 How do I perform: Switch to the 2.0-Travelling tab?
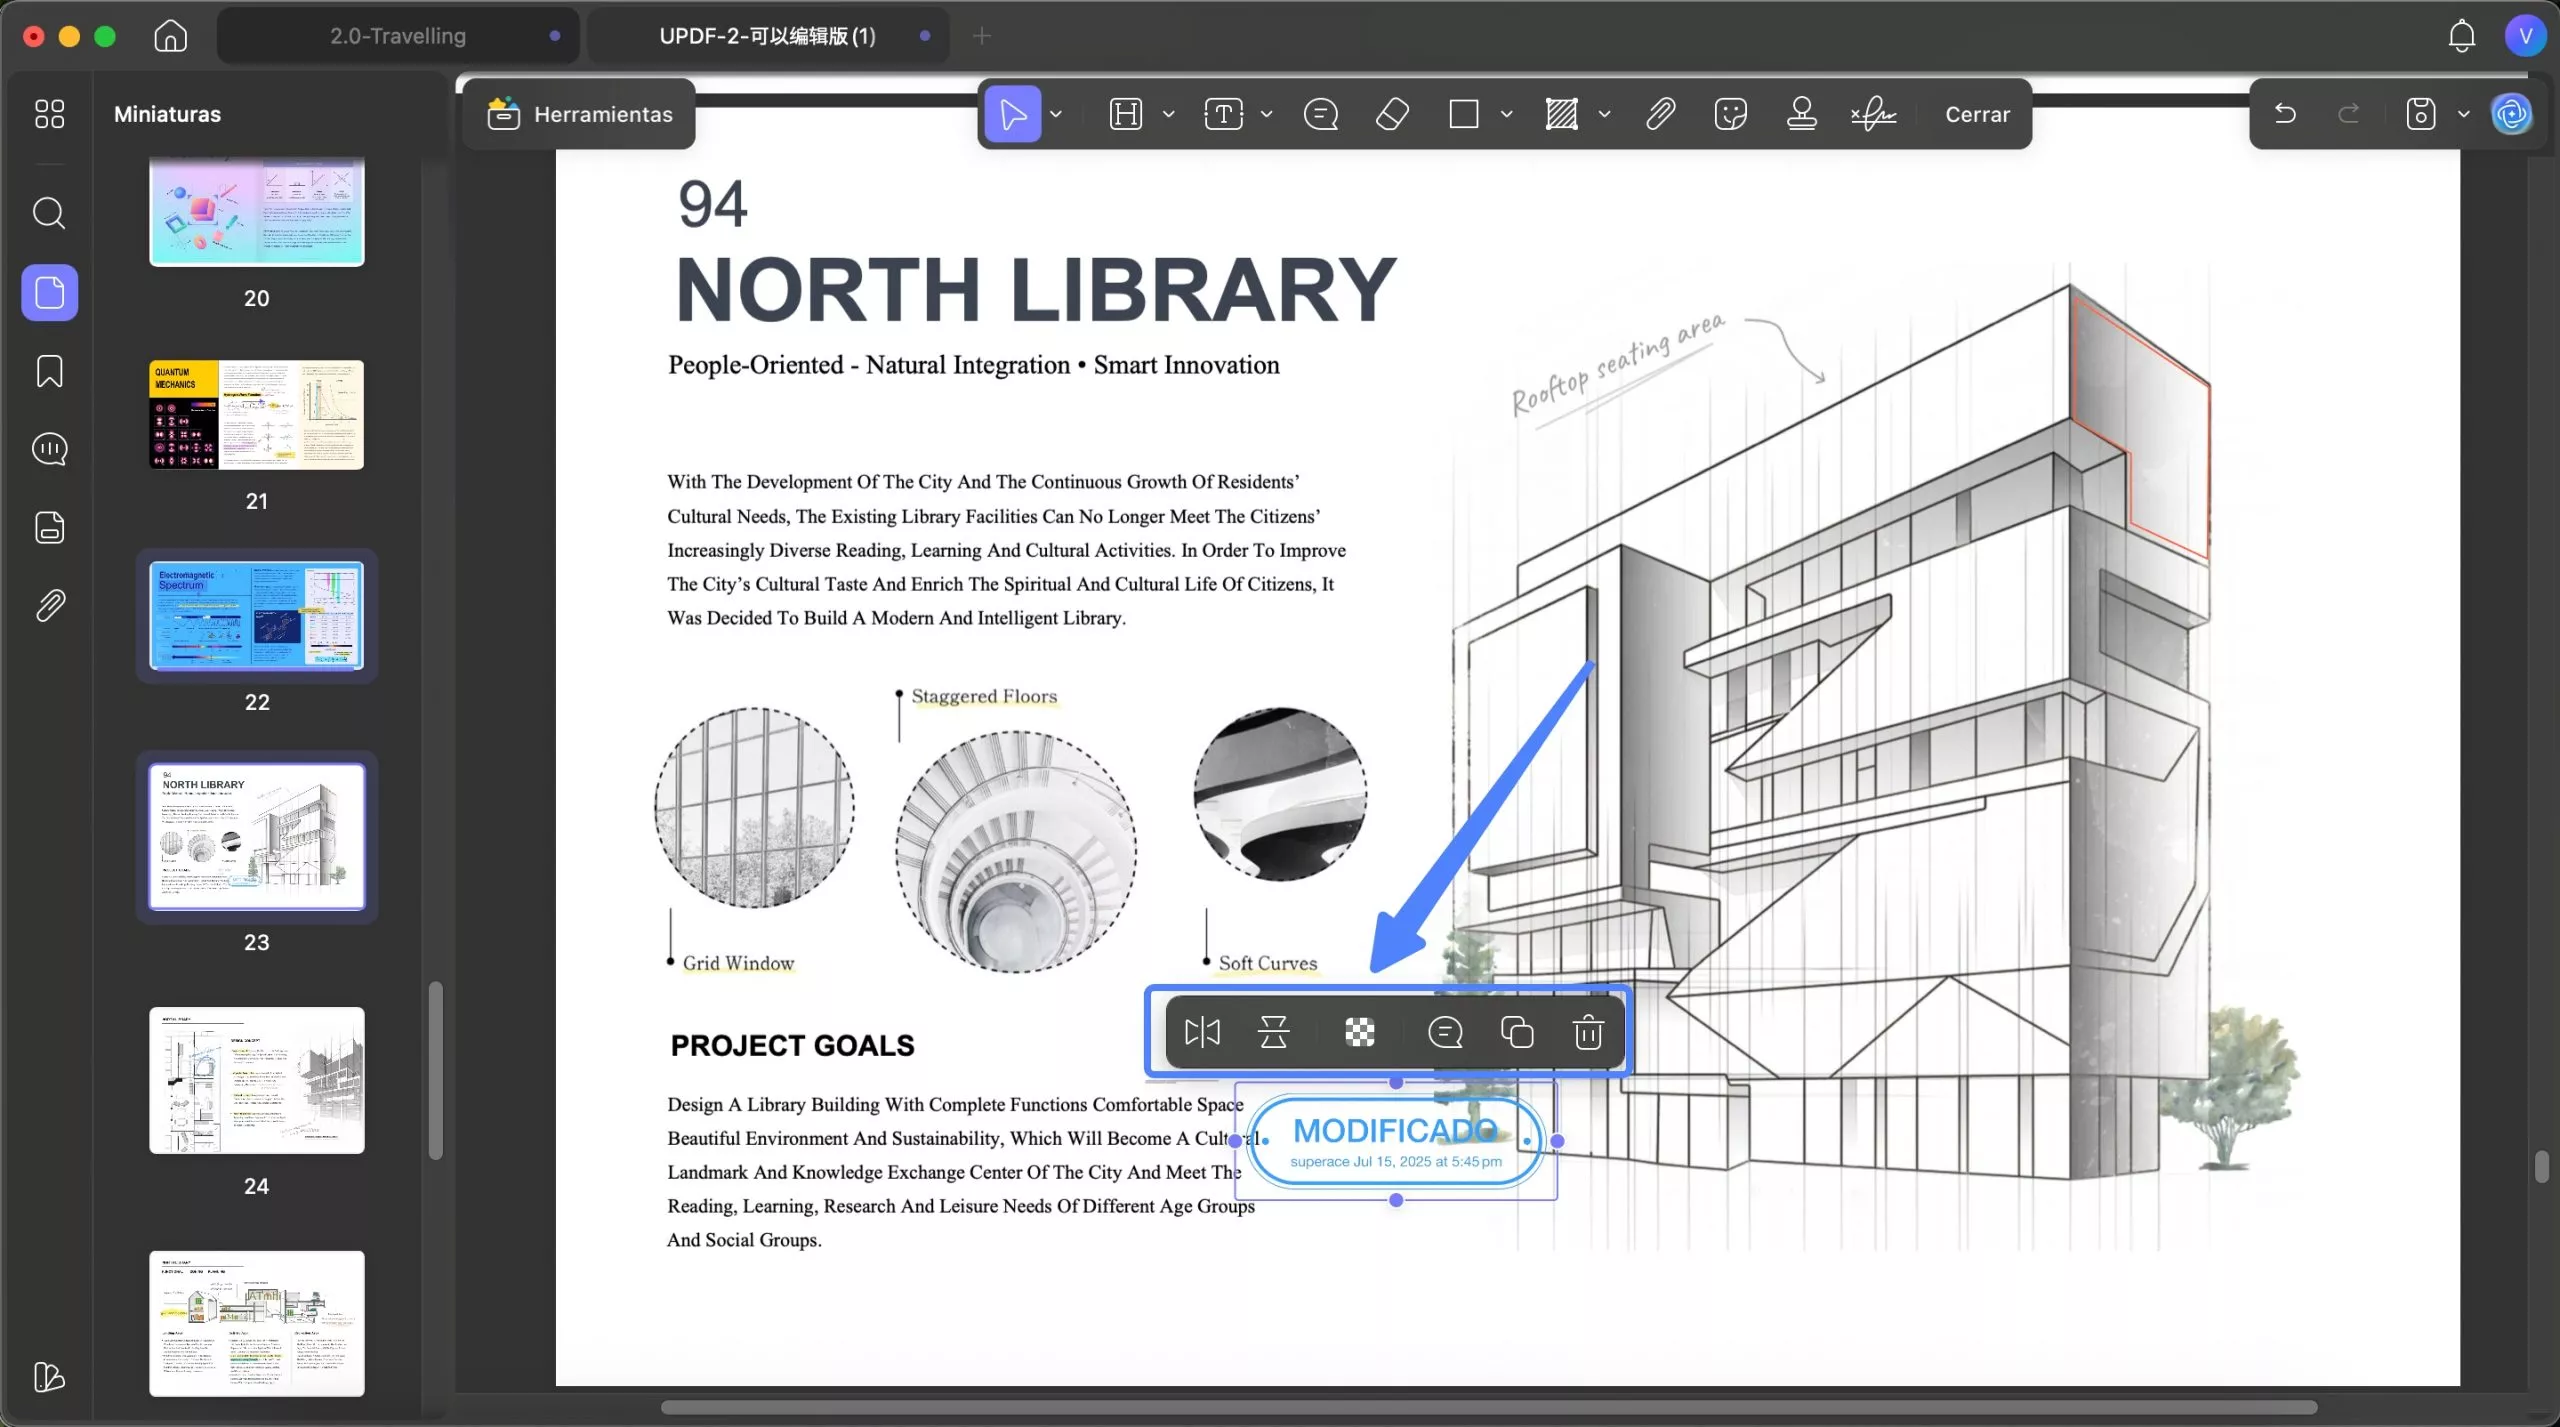pyautogui.click(x=398, y=36)
